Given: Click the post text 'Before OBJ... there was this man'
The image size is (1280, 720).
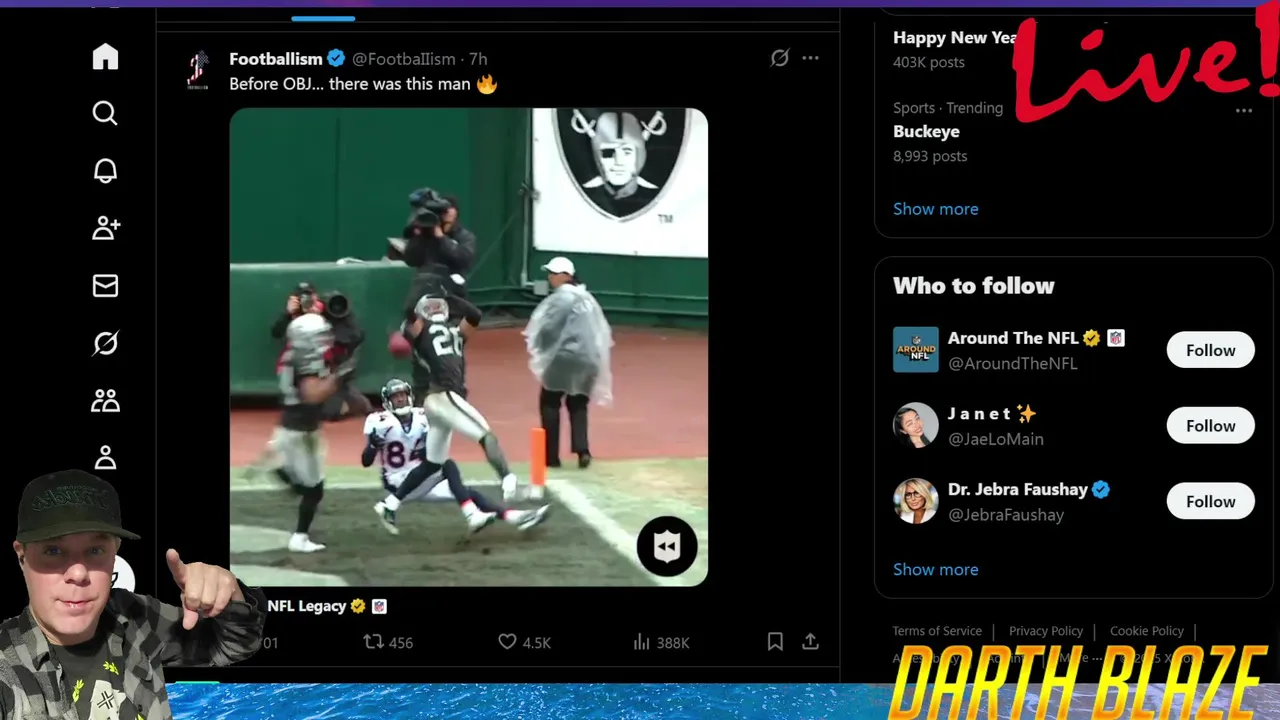Looking at the screenshot, I should (350, 84).
